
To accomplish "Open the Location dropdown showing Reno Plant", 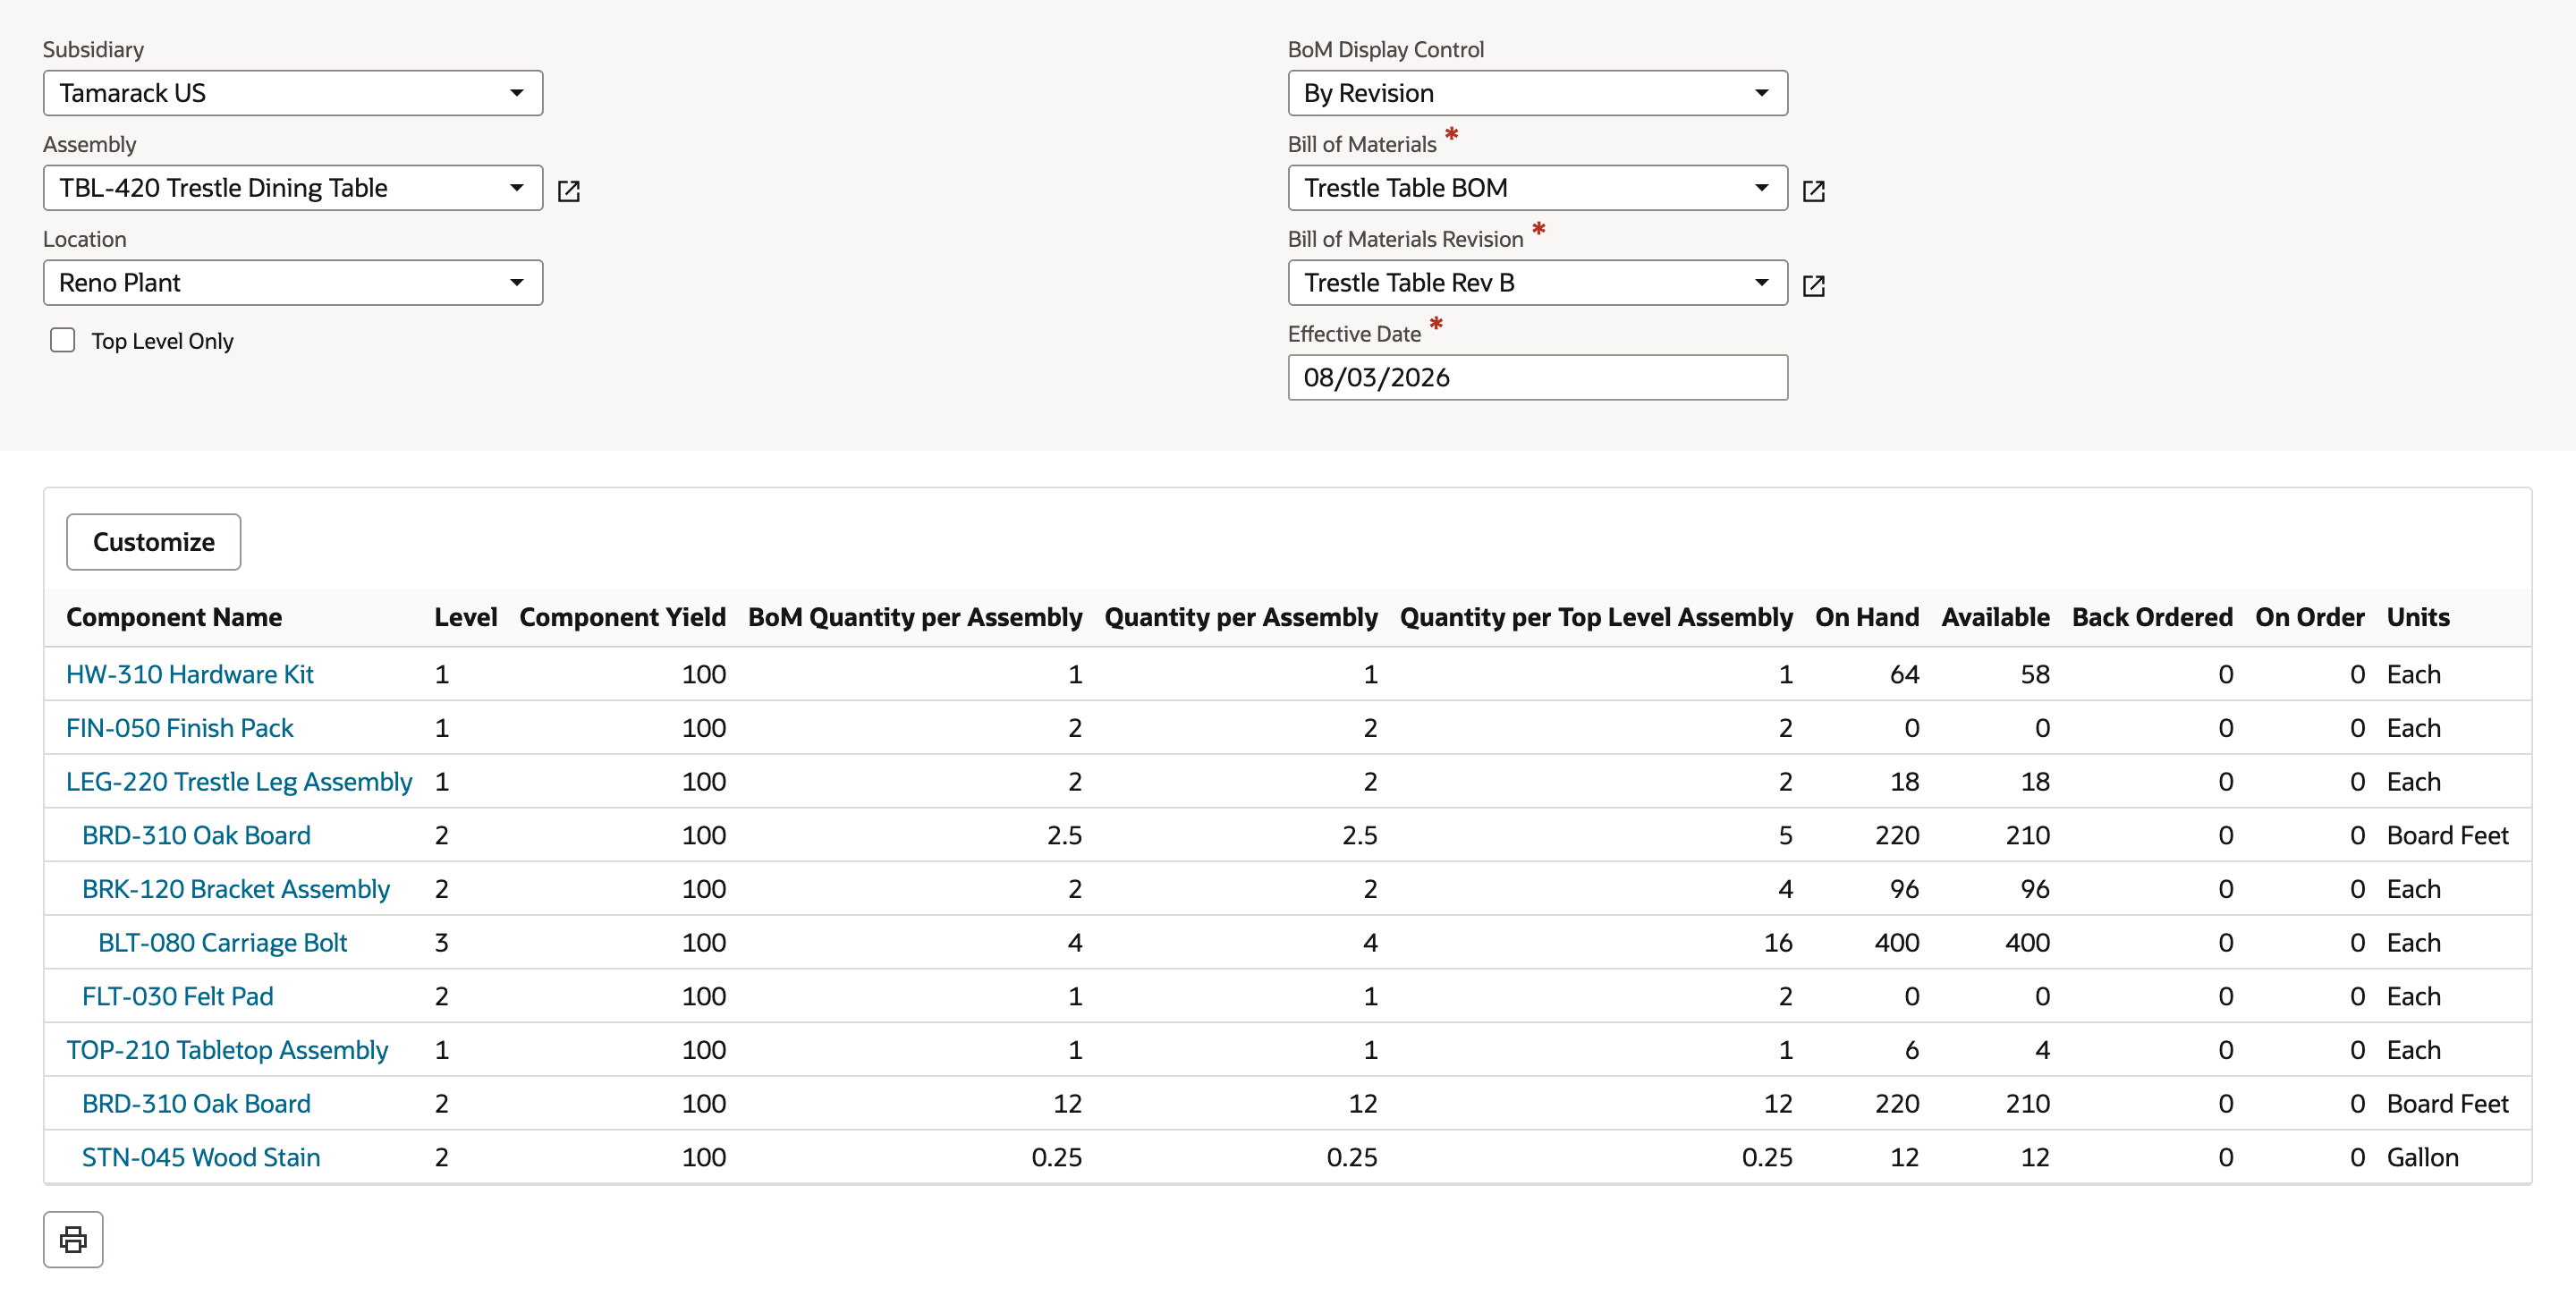I will [293, 283].
